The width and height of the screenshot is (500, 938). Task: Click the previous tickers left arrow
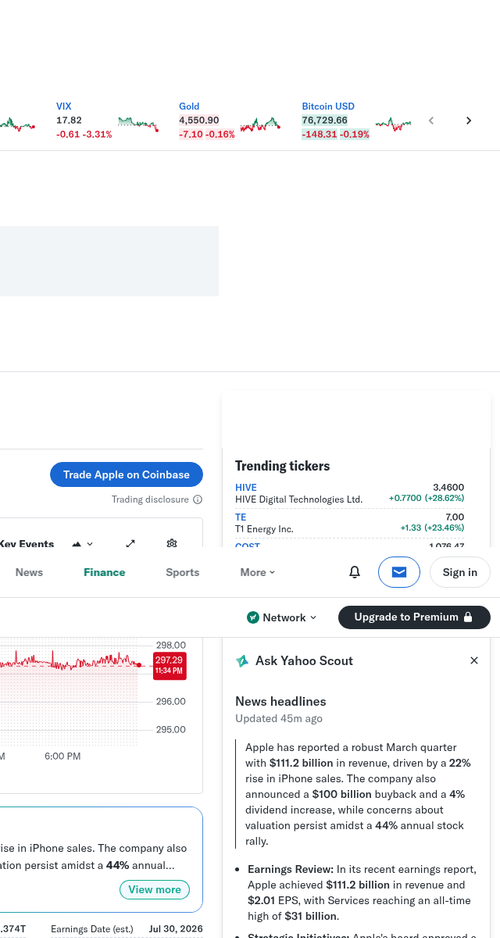coord(431,121)
